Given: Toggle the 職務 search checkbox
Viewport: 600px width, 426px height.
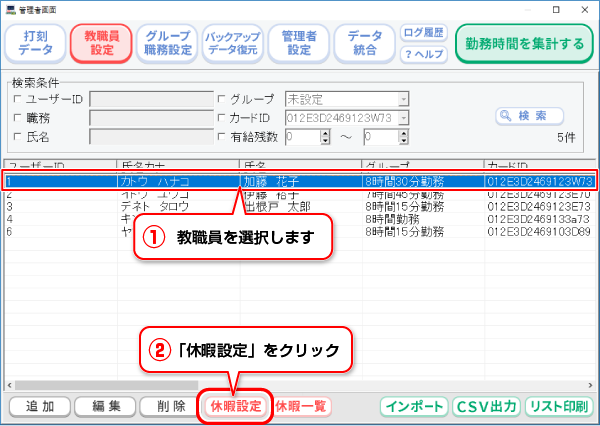Looking at the screenshot, I should click(17, 118).
